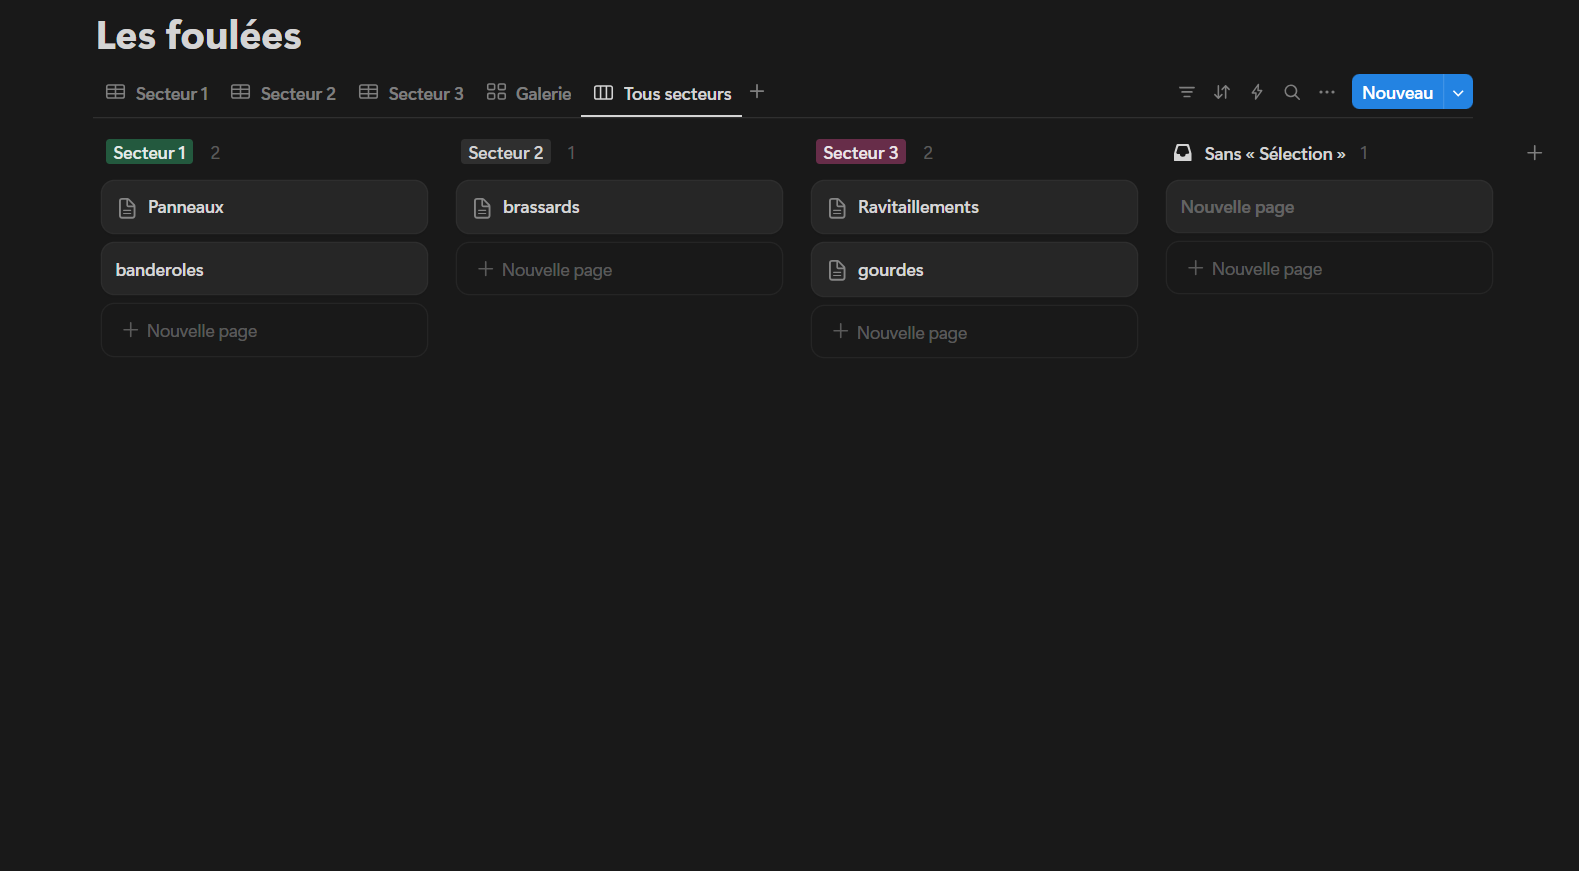Click the count 1 beside Sans Sélection
This screenshot has height=871, width=1579.
(1364, 153)
